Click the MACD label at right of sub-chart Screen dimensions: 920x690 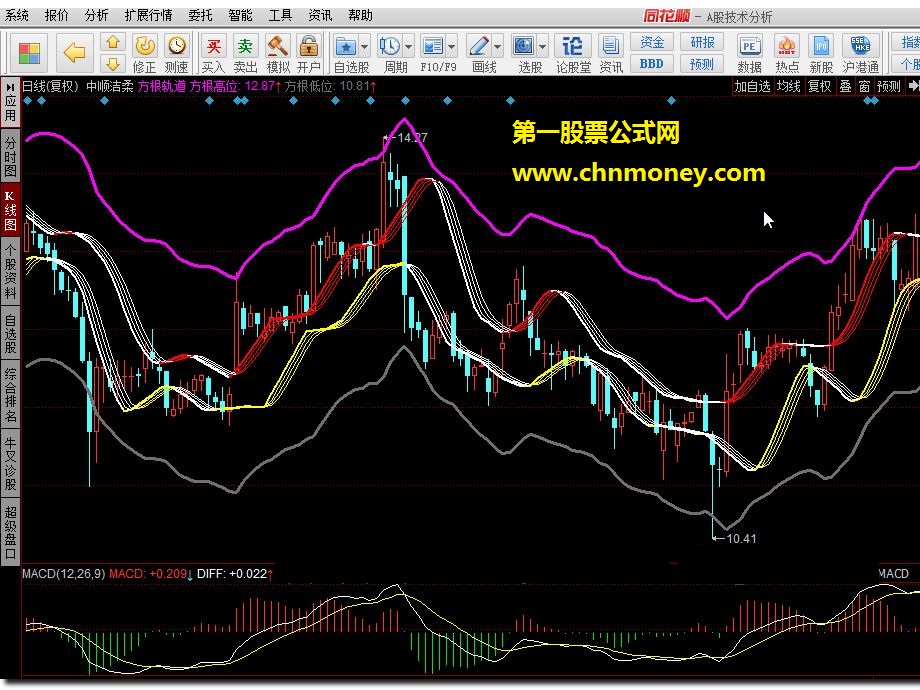point(894,573)
